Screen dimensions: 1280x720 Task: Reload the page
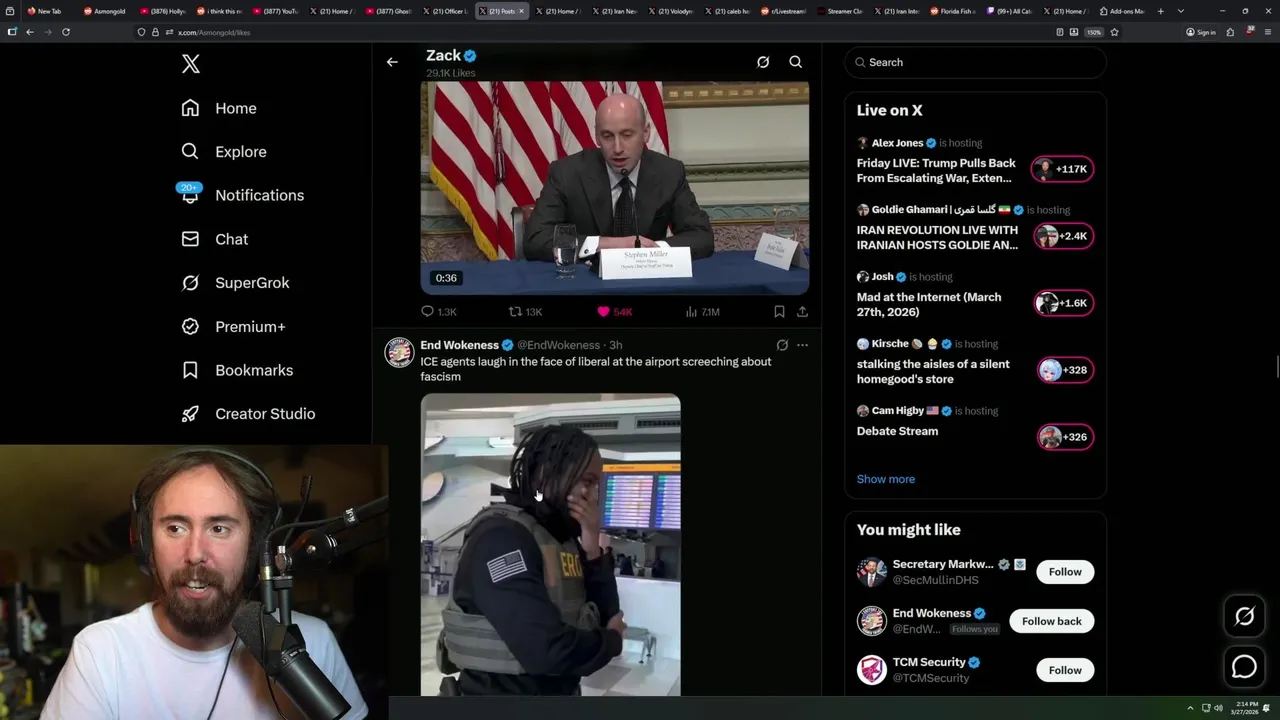click(x=66, y=32)
